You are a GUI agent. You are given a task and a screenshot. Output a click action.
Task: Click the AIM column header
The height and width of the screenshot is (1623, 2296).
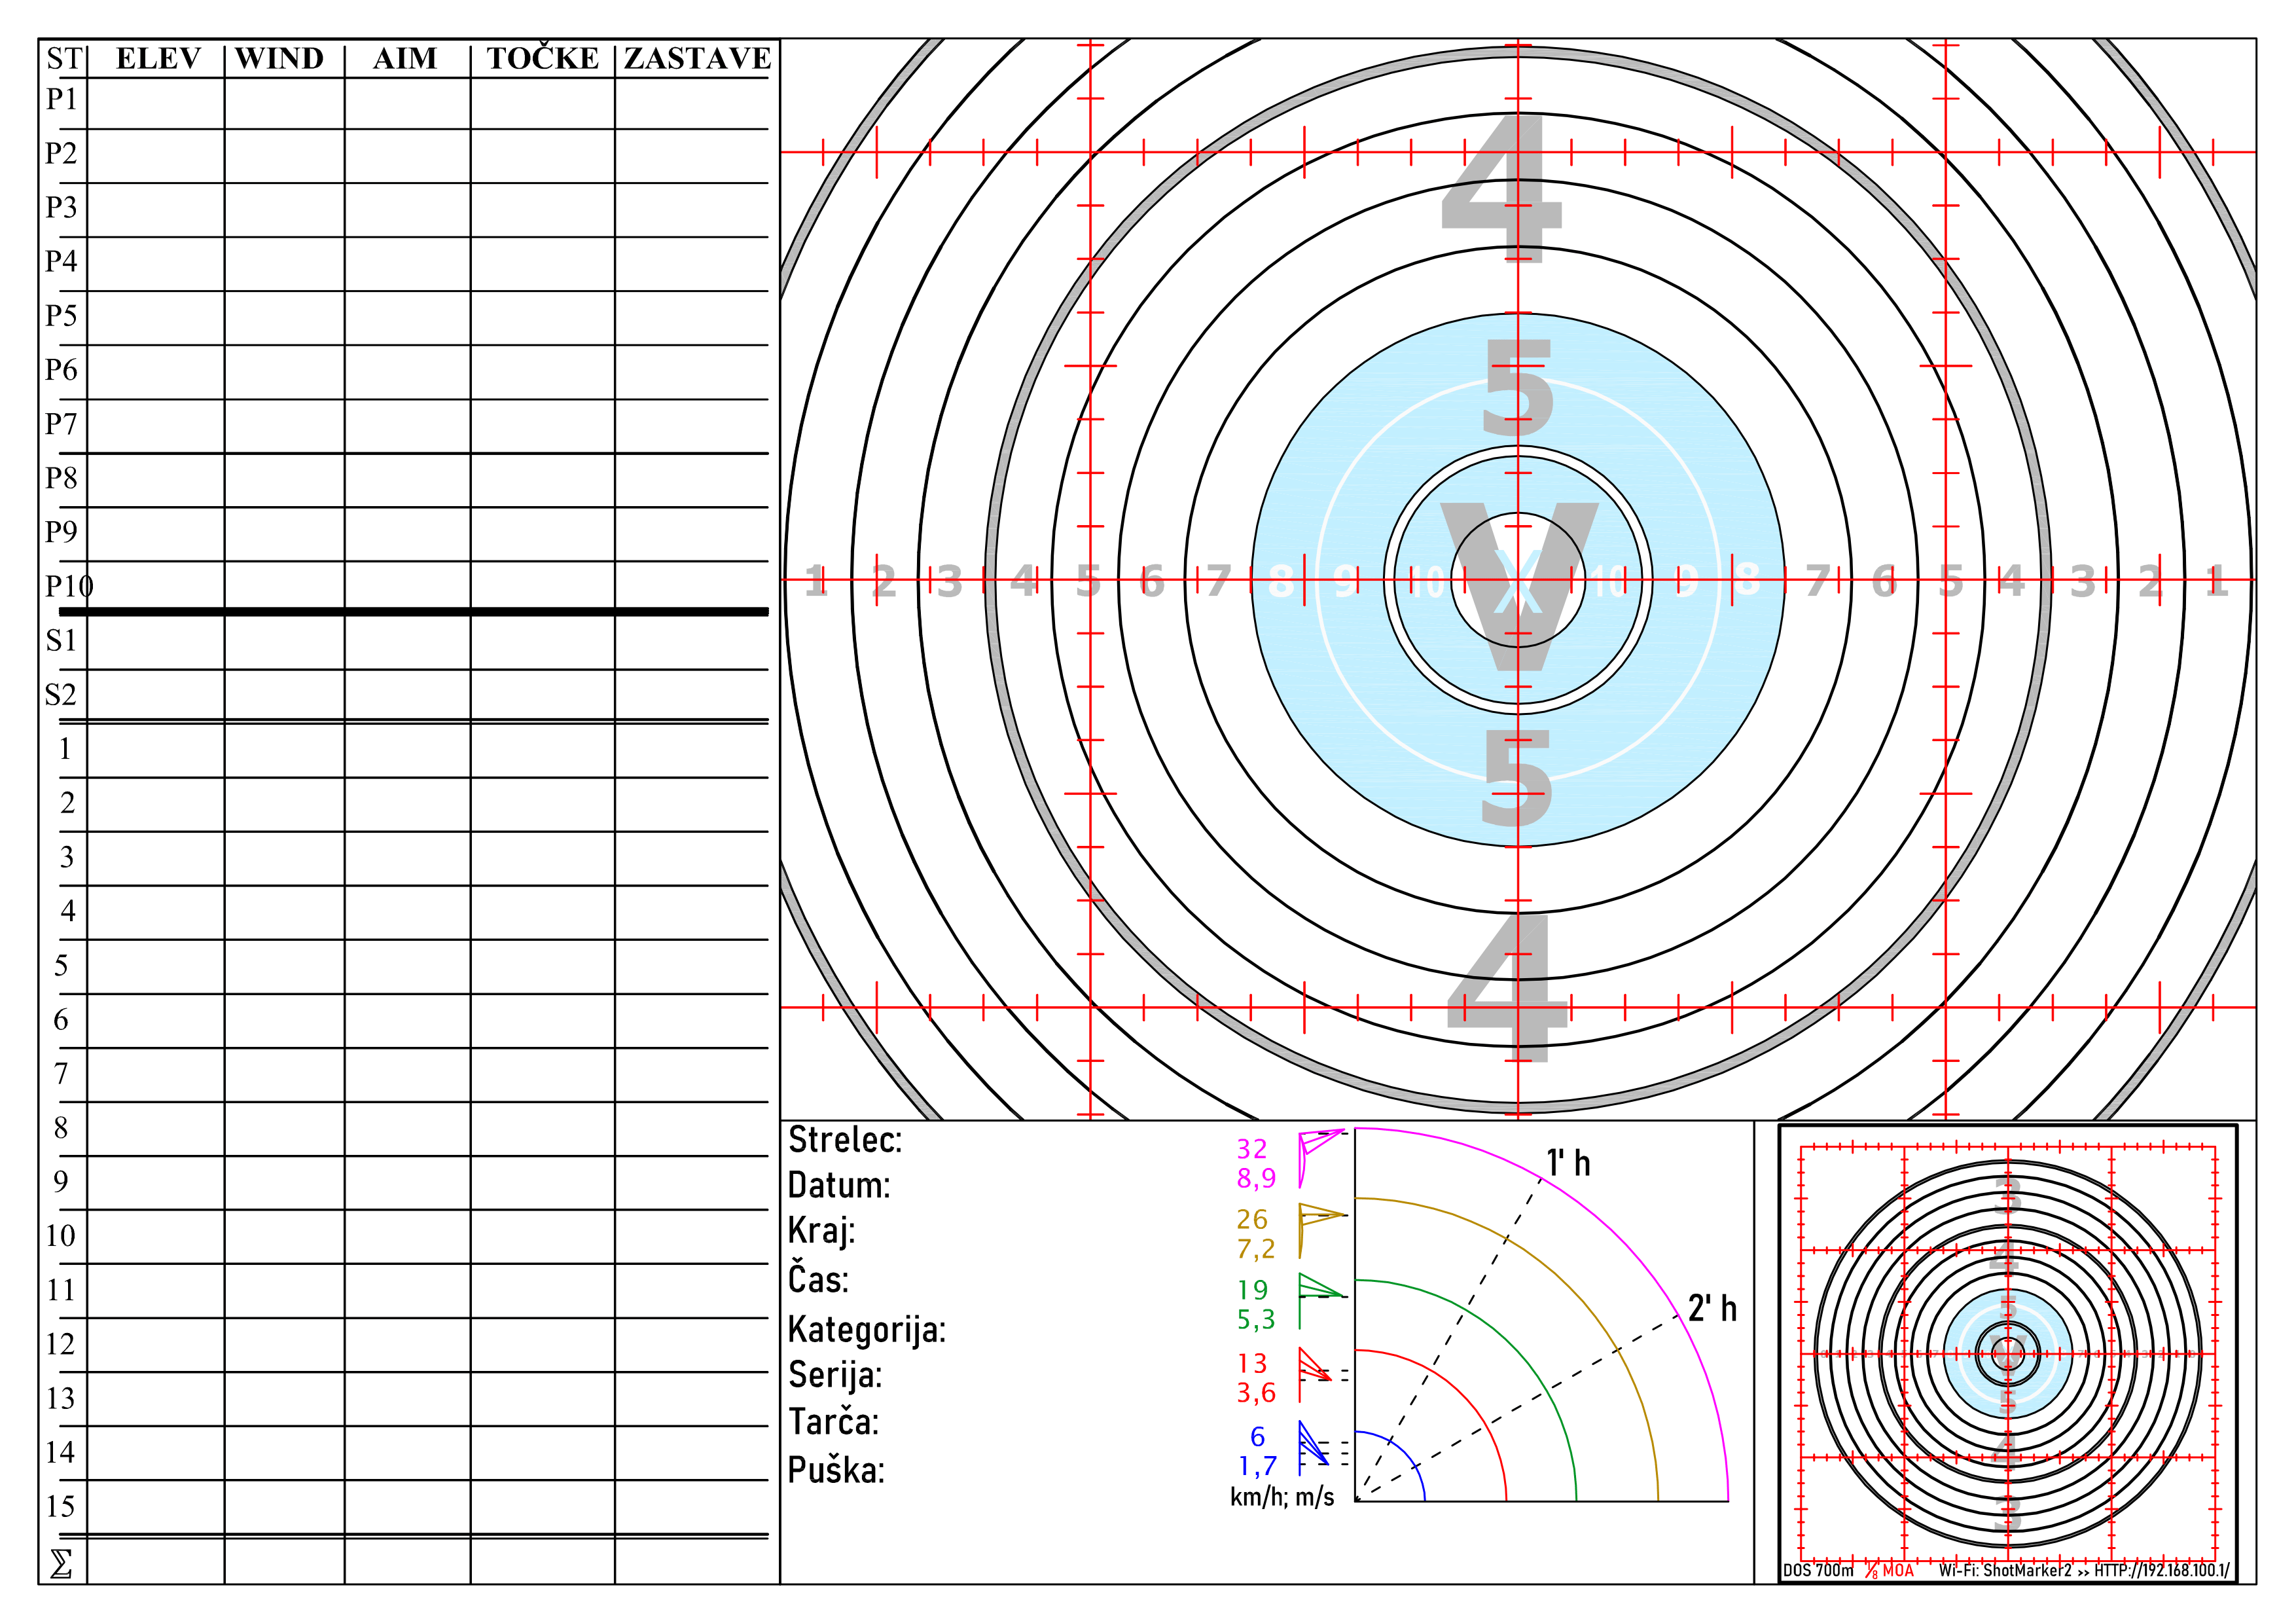click(x=405, y=58)
